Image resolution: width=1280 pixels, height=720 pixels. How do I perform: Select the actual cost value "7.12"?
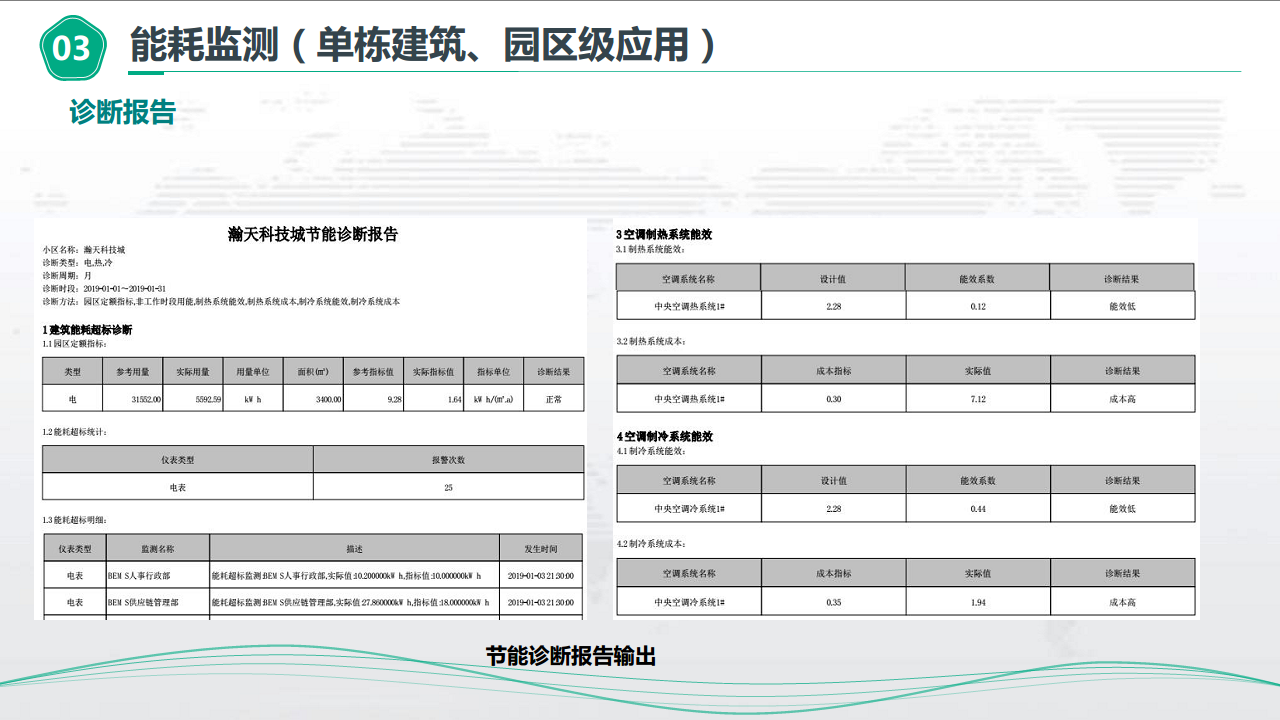point(978,399)
